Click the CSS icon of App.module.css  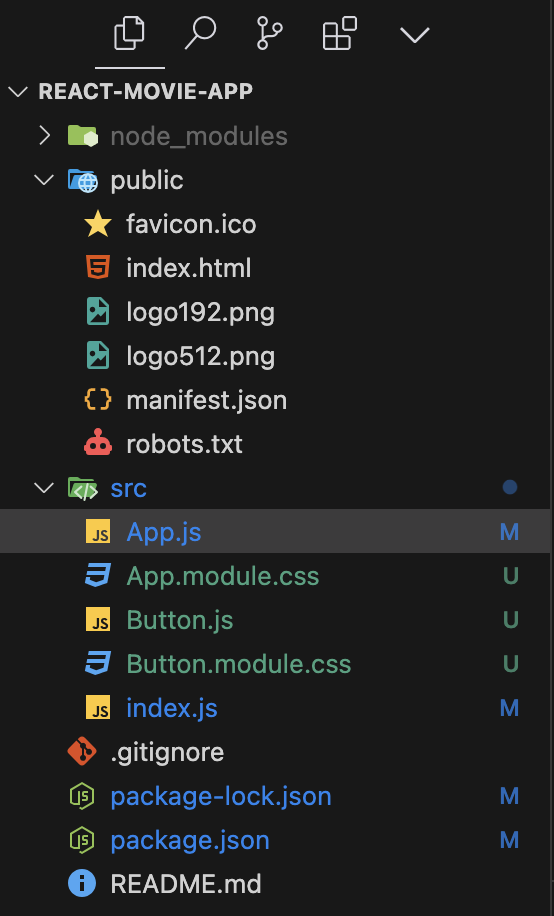coord(98,576)
